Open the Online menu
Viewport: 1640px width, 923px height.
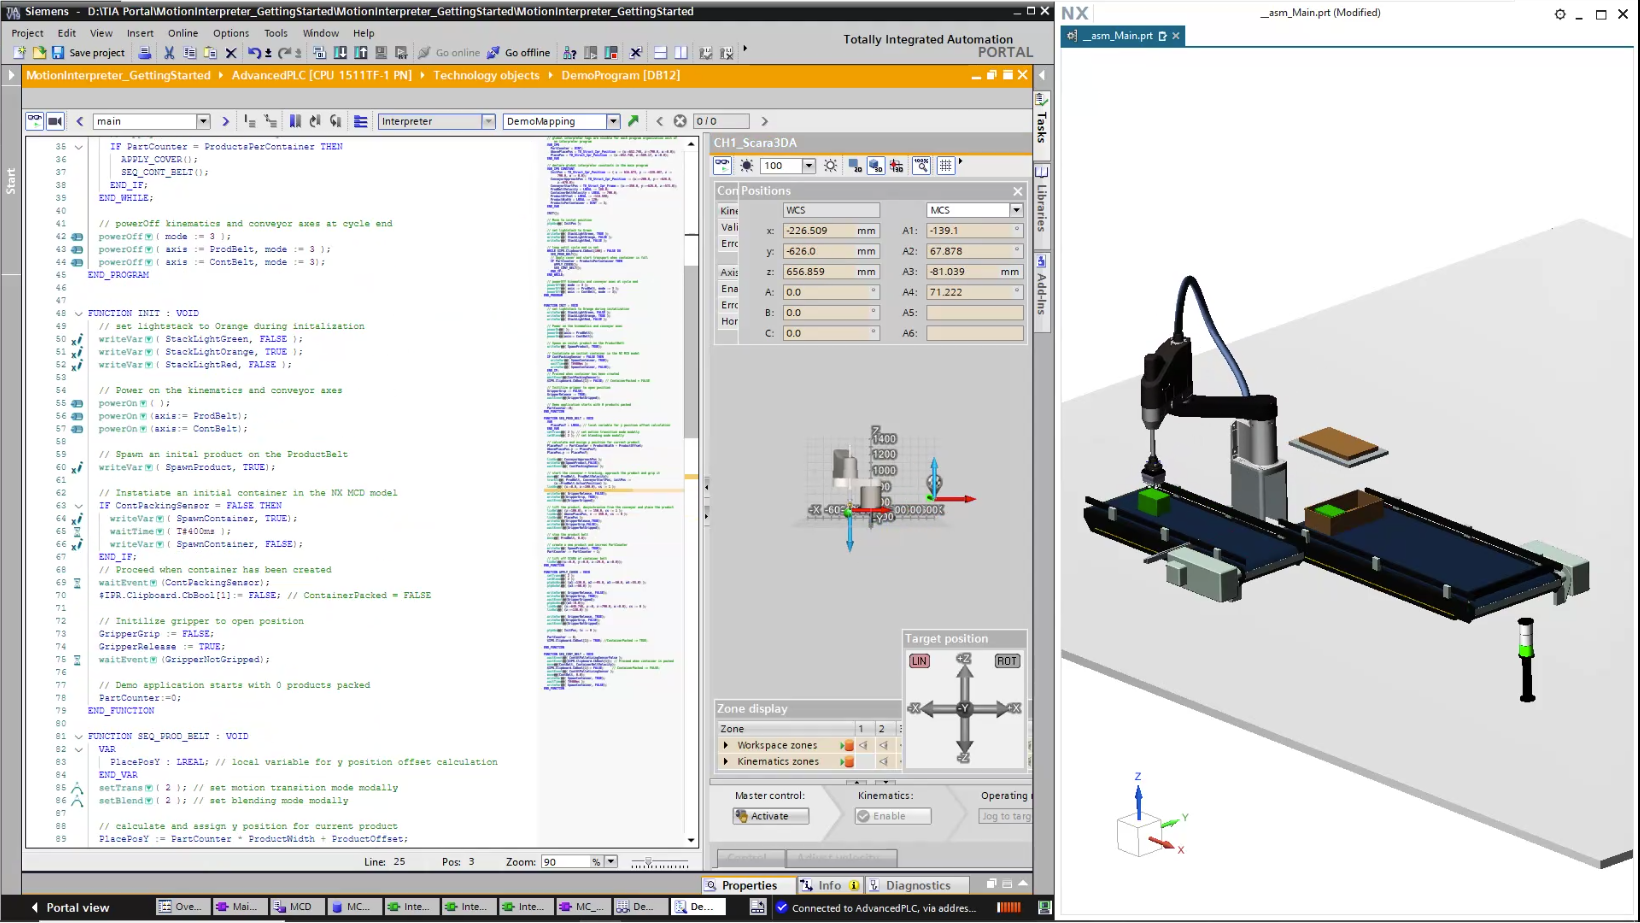pyautogui.click(x=183, y=32)
